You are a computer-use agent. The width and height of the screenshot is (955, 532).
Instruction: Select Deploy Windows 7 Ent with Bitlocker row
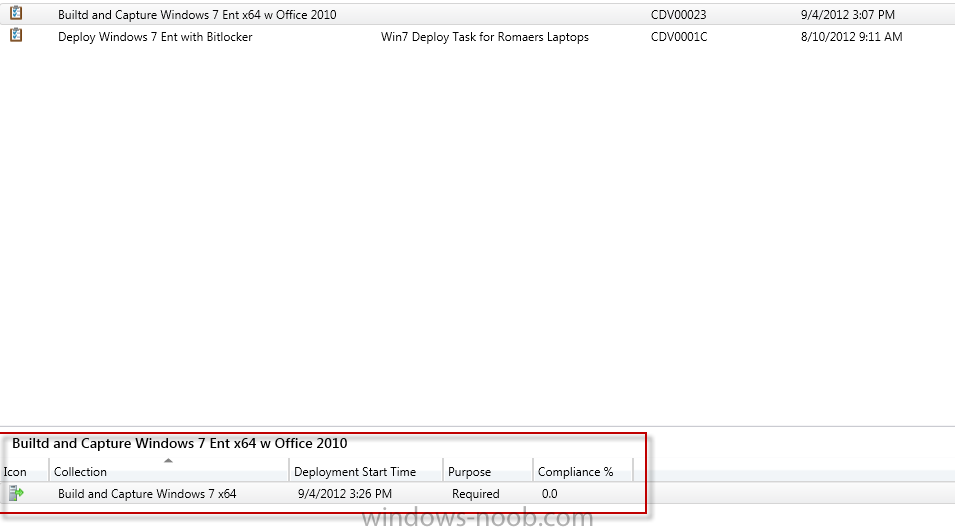[478, 37]
